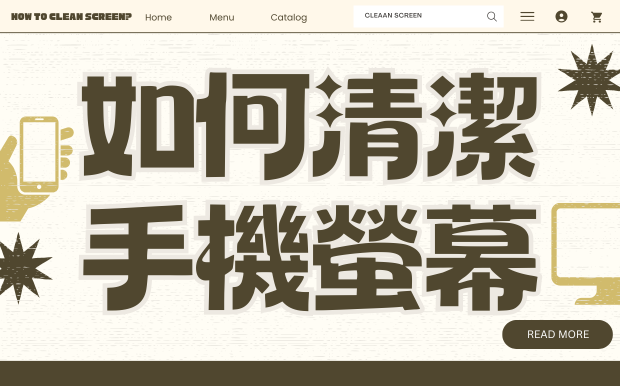
Task: Open the Menu navigation item
Action: pos(222,17)
